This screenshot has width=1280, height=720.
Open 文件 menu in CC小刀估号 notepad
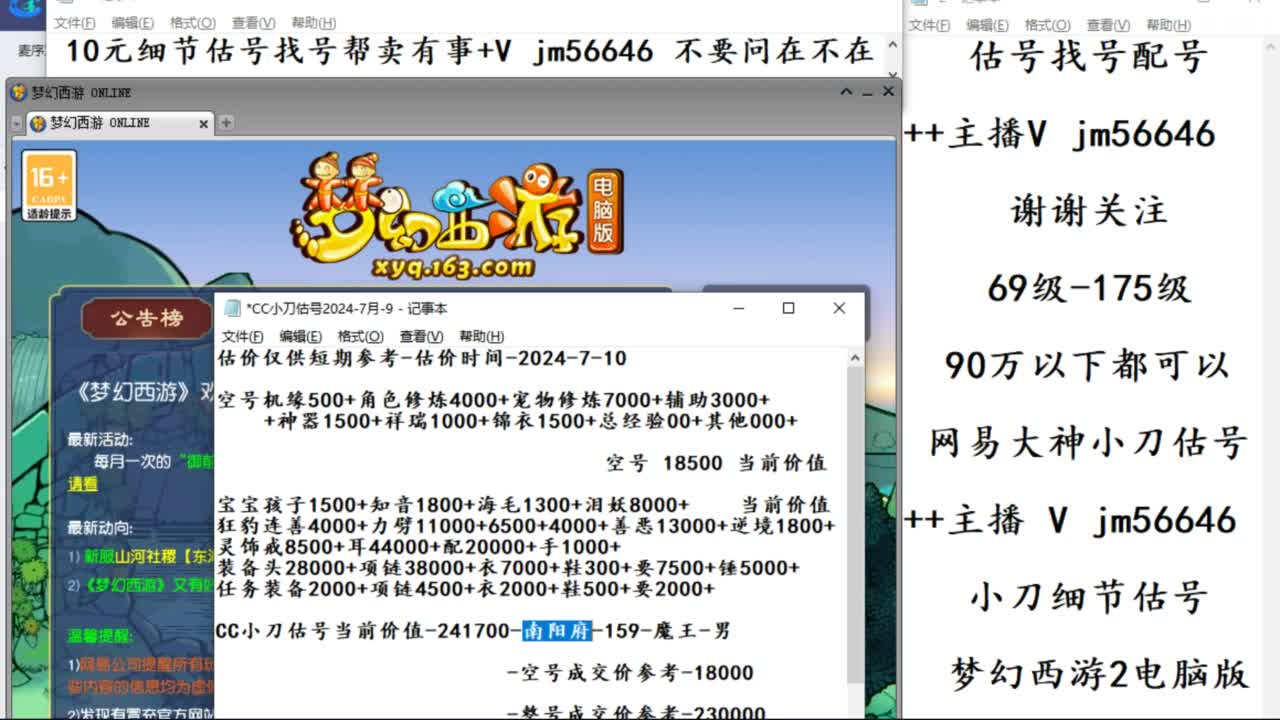242,336
